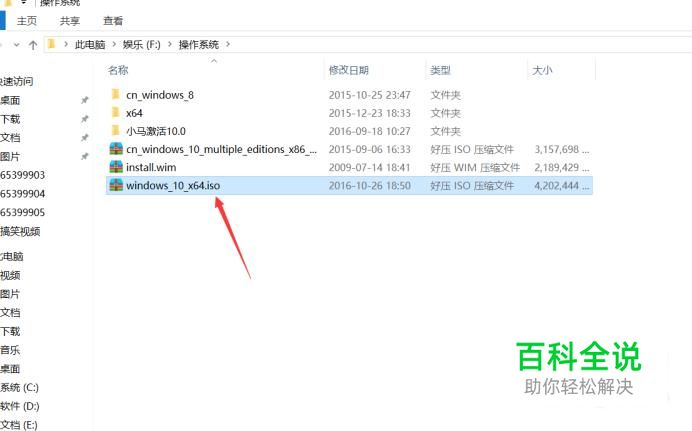Select cn_windows_8 file name
This screenshot has height=431, width=692.
tap(160, 95)
